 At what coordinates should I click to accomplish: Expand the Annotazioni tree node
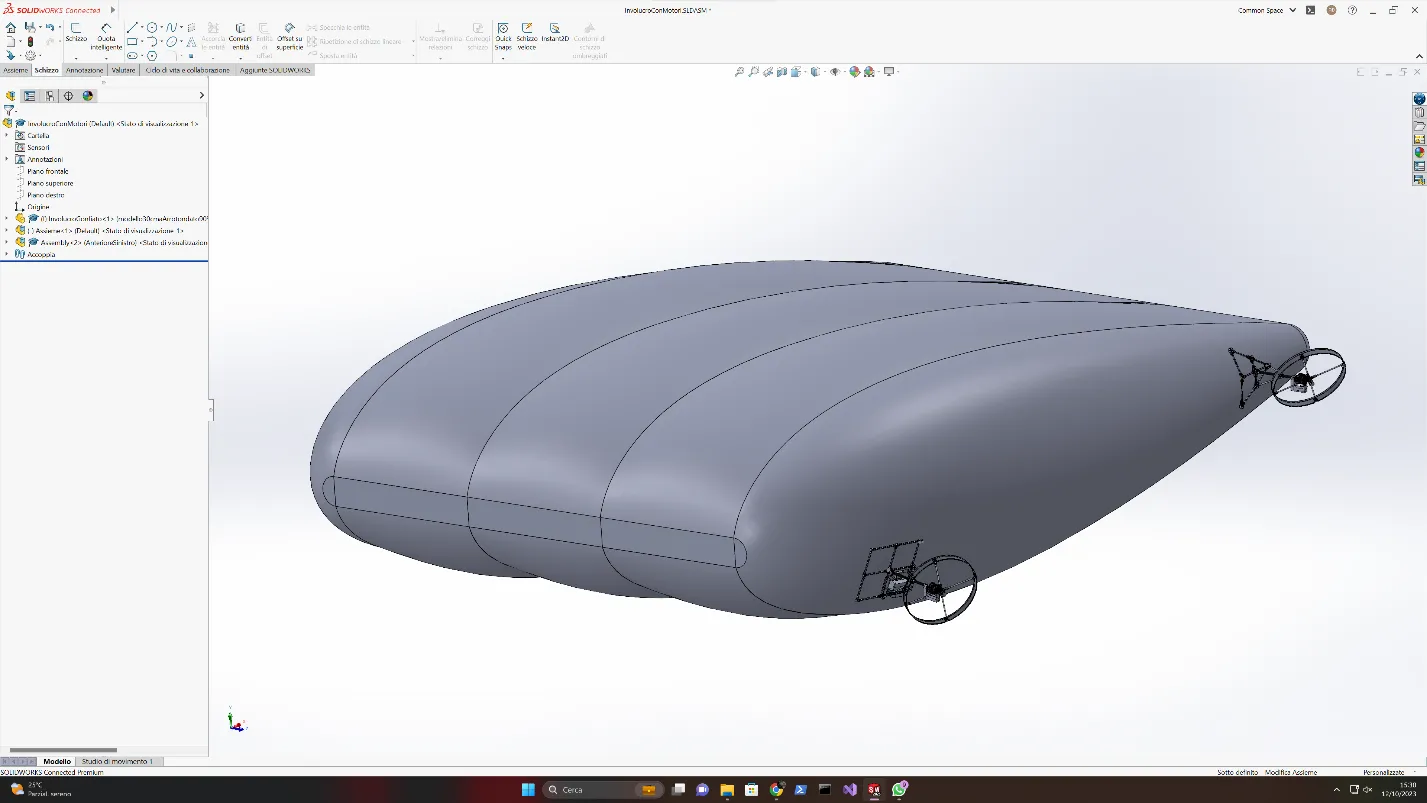click(x=6, y=159)
